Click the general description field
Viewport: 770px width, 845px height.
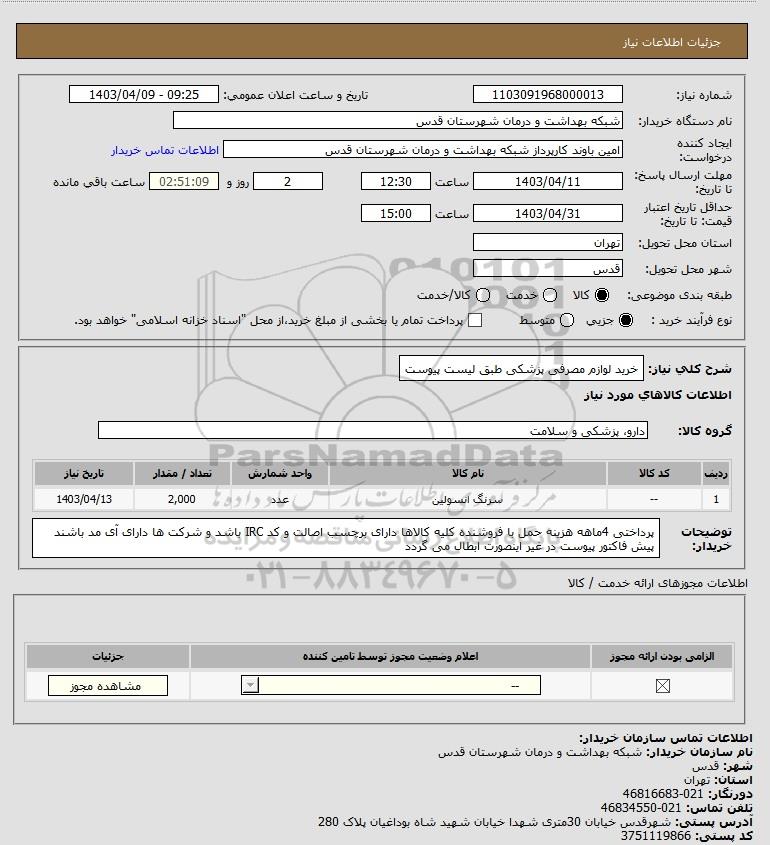[521, 369]
